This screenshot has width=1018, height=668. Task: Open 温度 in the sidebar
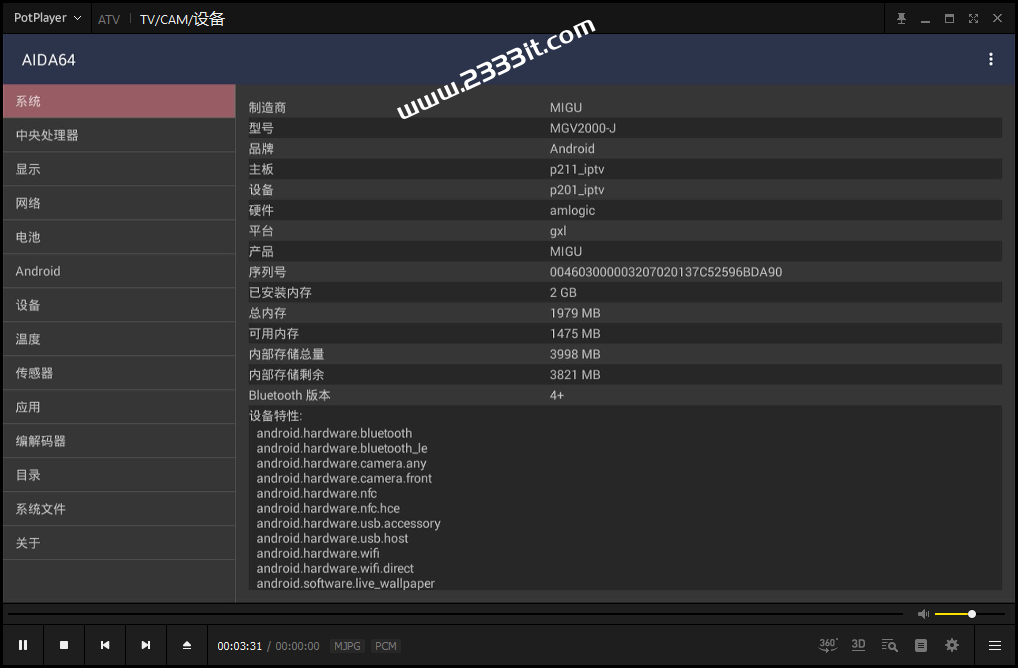tap(119, 339)
